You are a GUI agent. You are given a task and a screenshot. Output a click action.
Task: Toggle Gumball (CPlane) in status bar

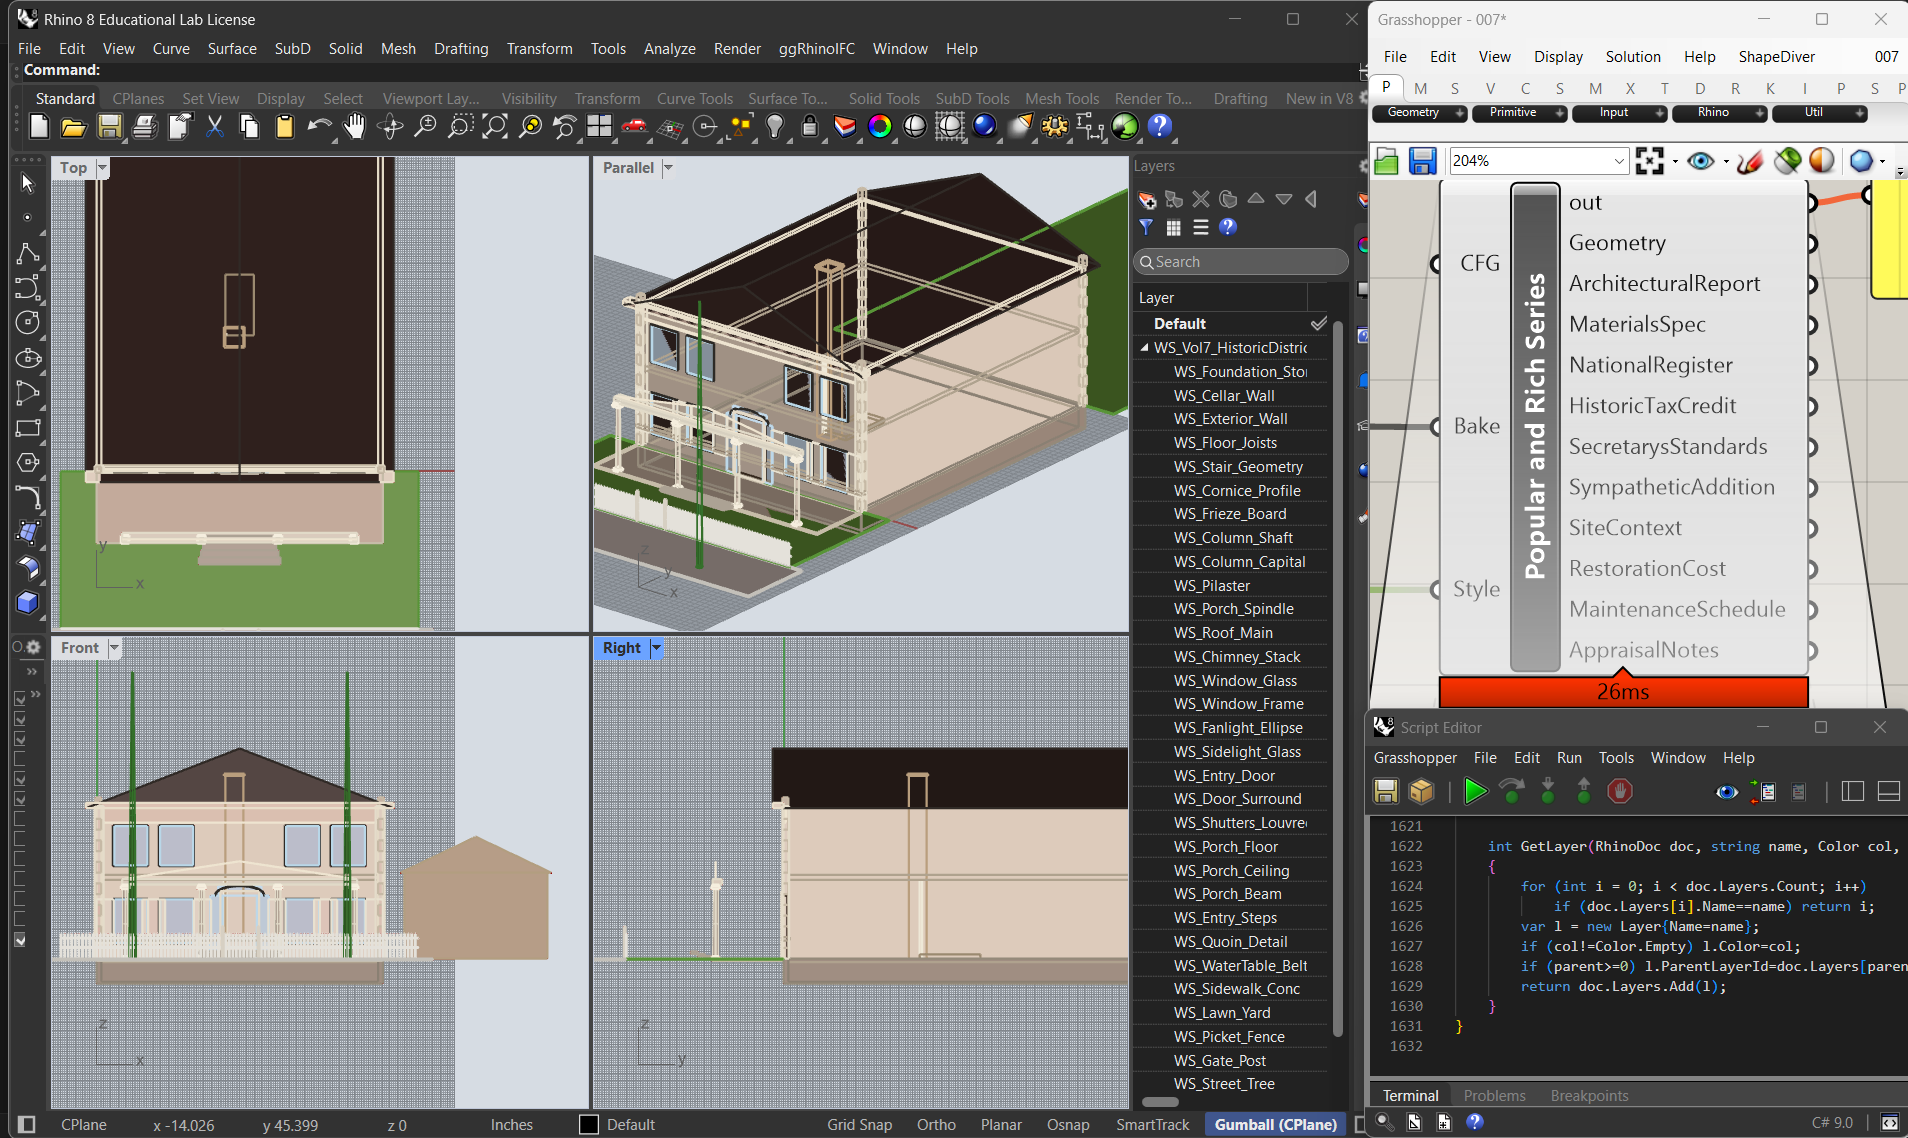click(1276, 1125)
